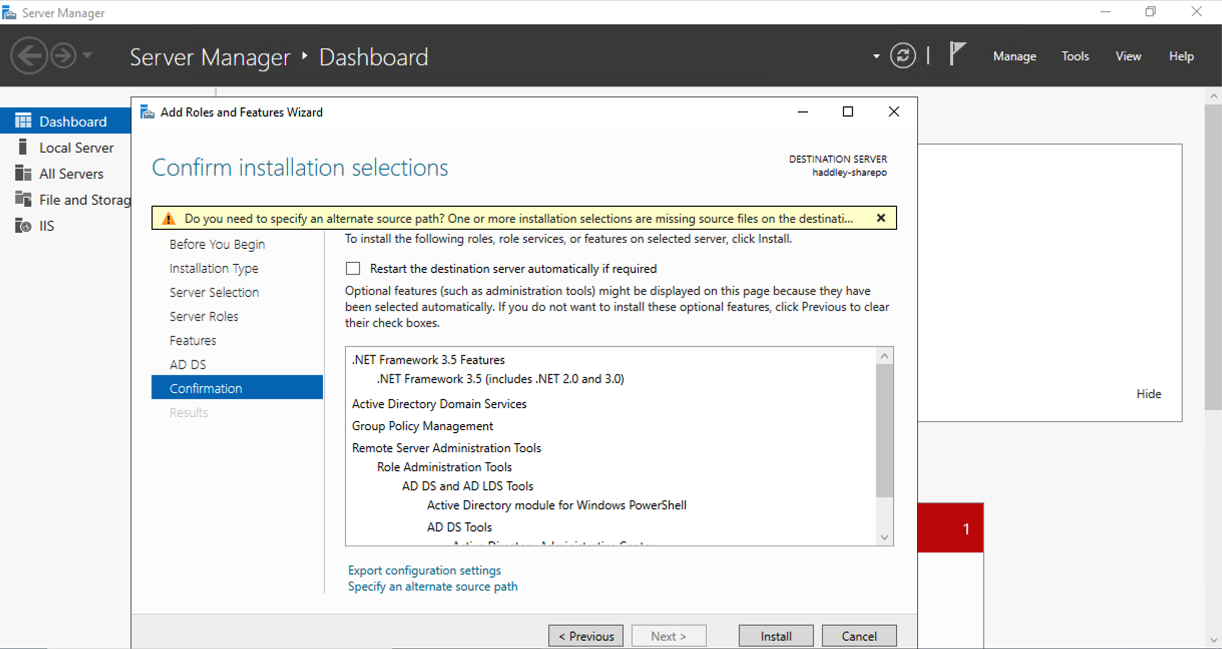Go to AD DS wizard step
1222x649 pixels.
[x=188, y=364]
